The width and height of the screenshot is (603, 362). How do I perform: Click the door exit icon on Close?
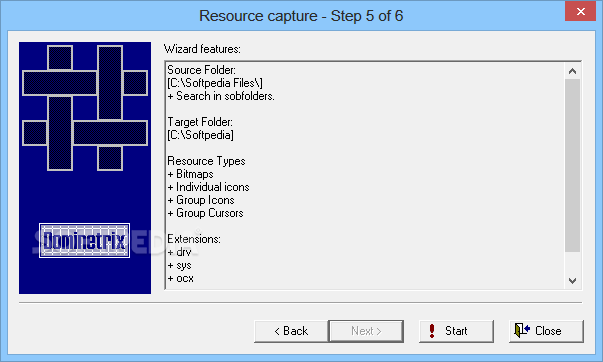tap(522, 330)
